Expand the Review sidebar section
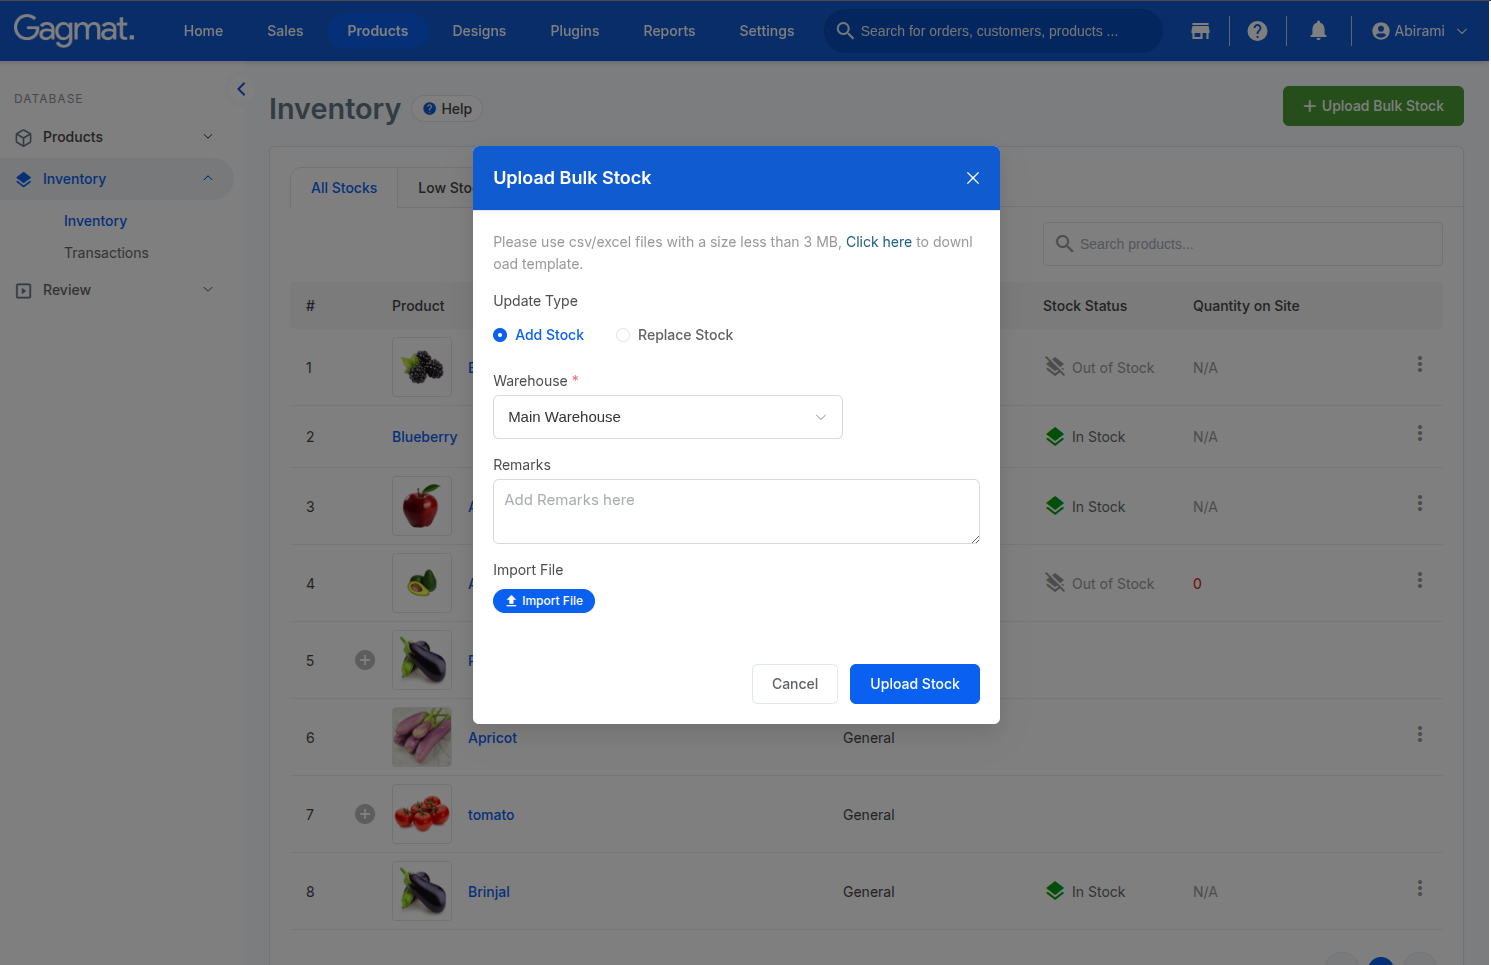 point(116,290)
